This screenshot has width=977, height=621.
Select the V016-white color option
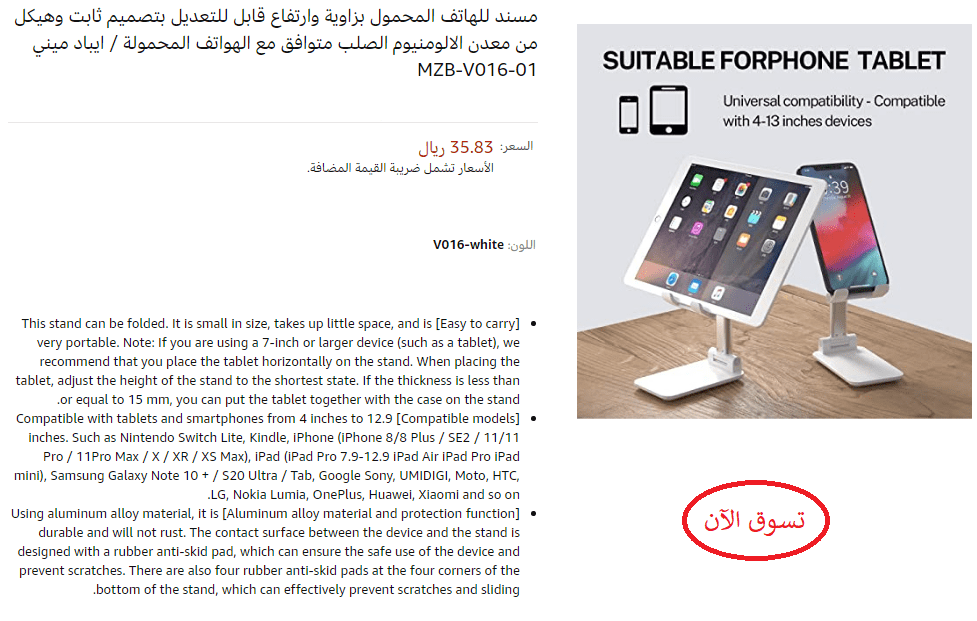click(469, 245)
